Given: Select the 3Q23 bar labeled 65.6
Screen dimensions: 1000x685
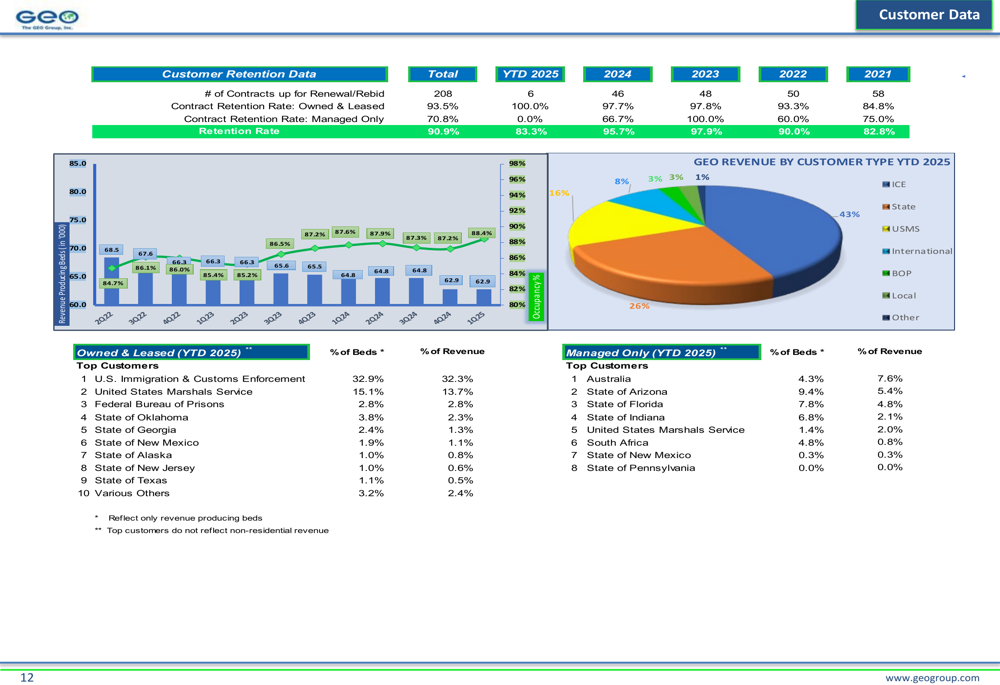Looking at the screenshot, I should point(281,289).
